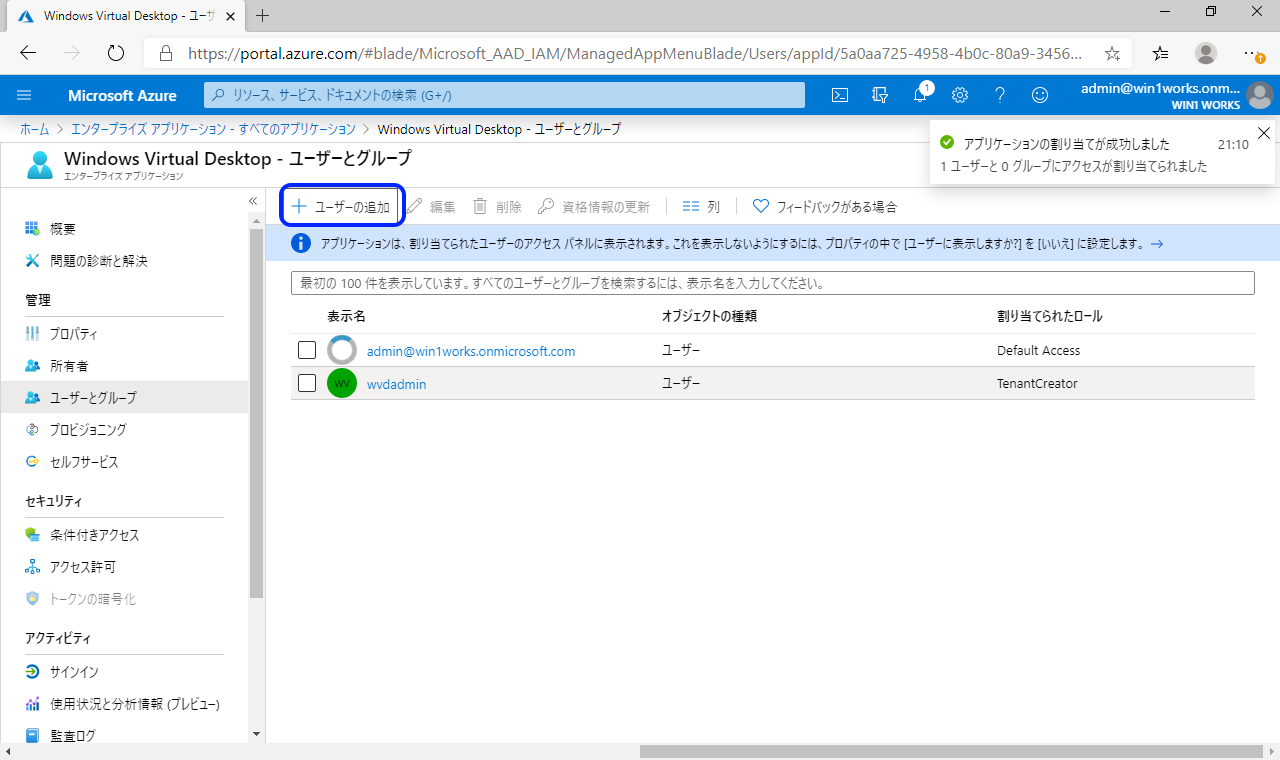1280x760 pixels.
Task: Open the browser settings and more menu
Action: 1251,53
